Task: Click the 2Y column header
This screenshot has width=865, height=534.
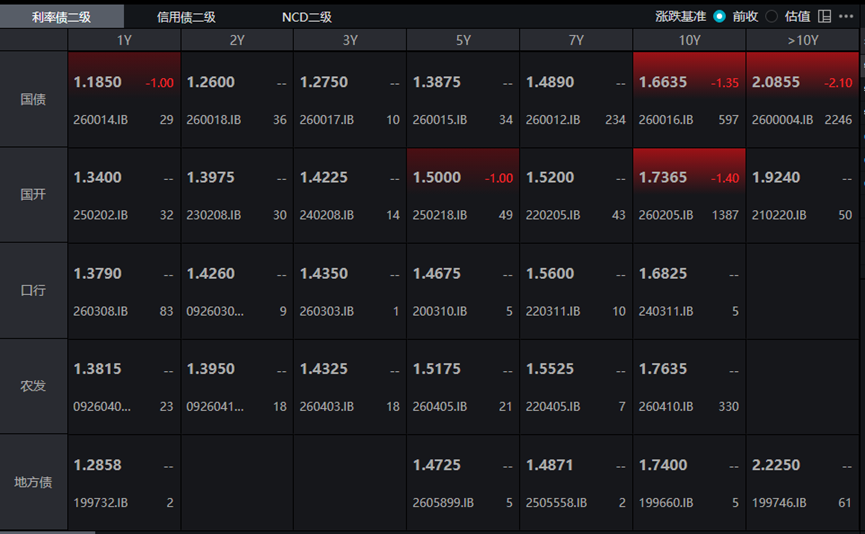Action: coord(237,40)
